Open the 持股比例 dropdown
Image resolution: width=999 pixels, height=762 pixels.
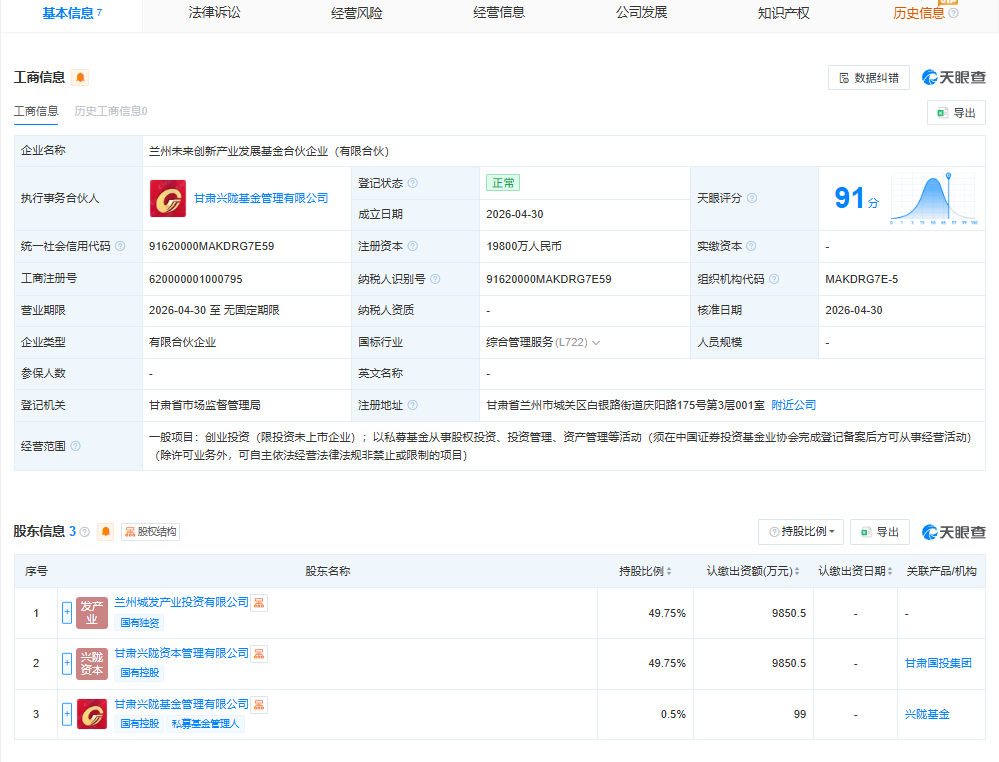pos(801,532)
